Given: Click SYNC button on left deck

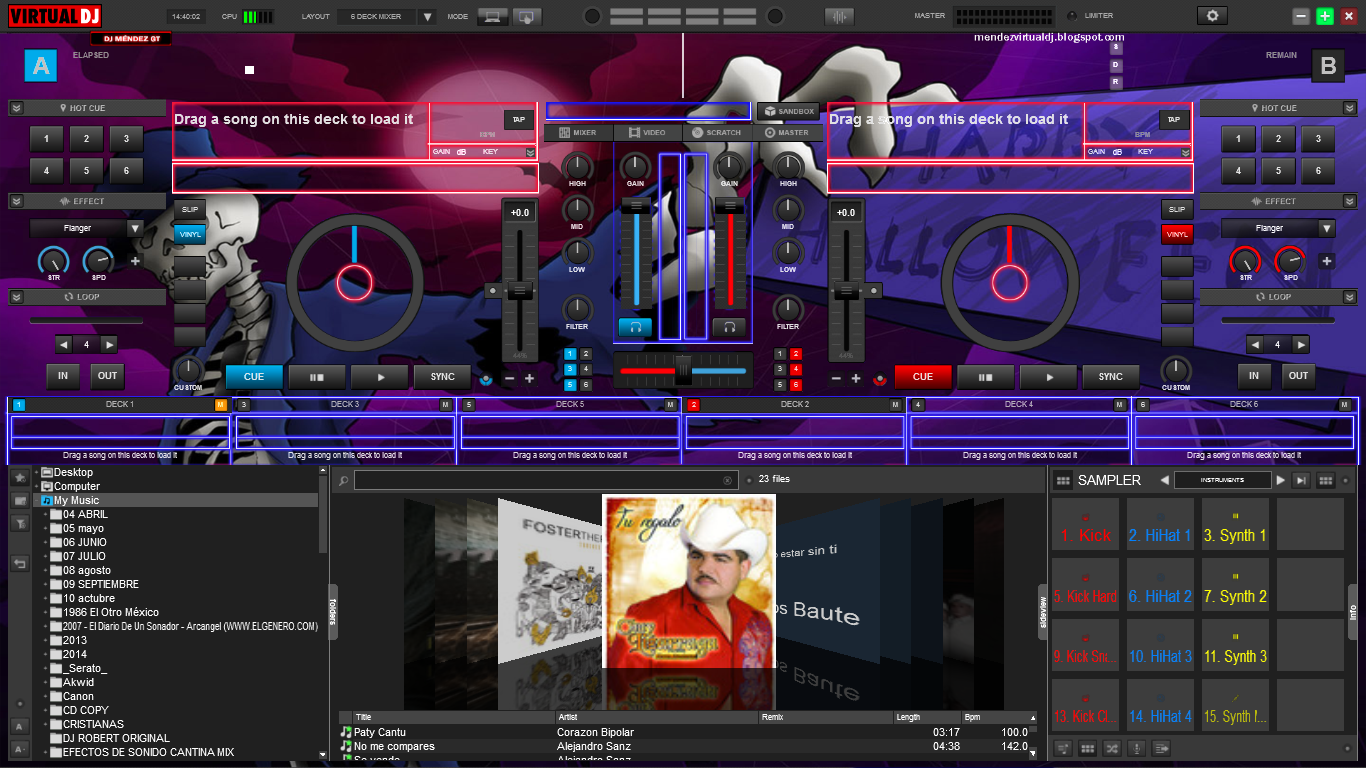Looking at the screenshot, I should (x=442, y=377).
